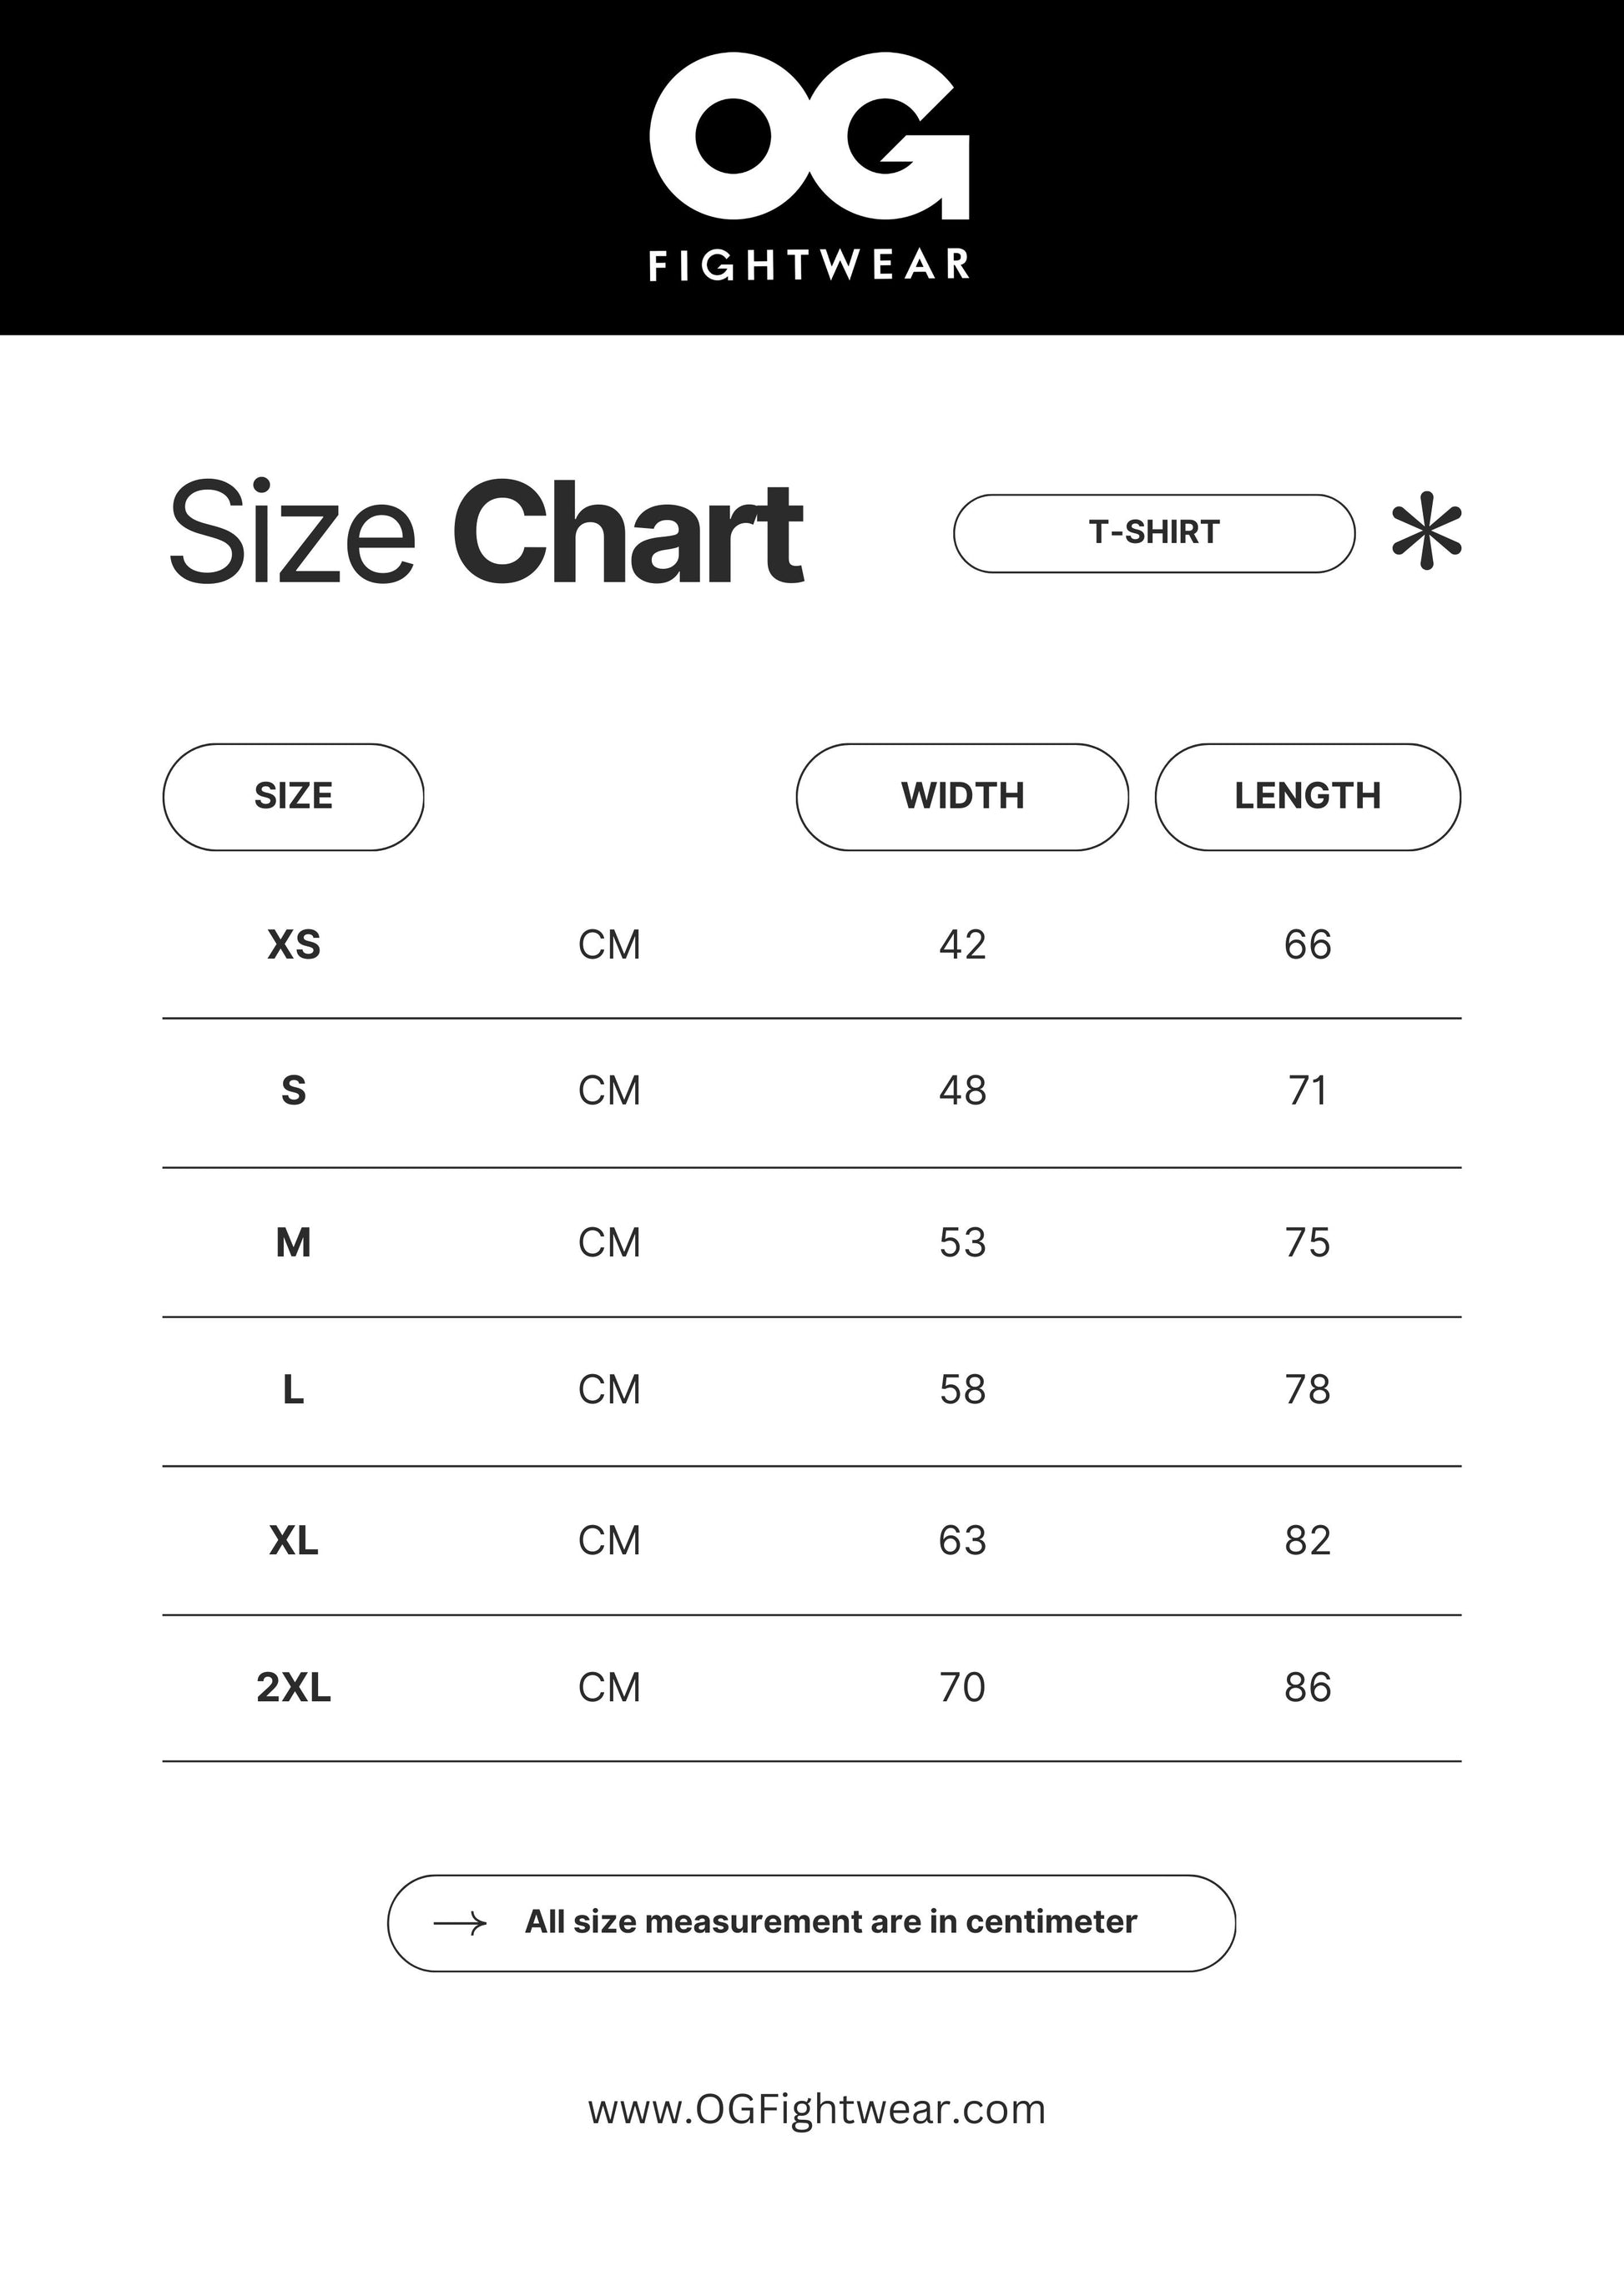Click the SIZE column header
The width and height of the screenshot is (1624, 2296).
coord(293,797)
